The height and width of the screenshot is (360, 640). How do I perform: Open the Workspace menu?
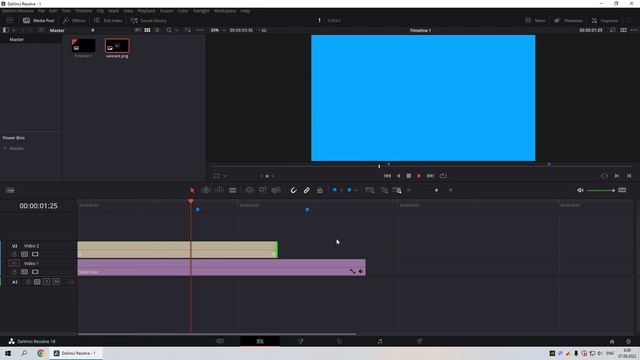coord(225,11)
